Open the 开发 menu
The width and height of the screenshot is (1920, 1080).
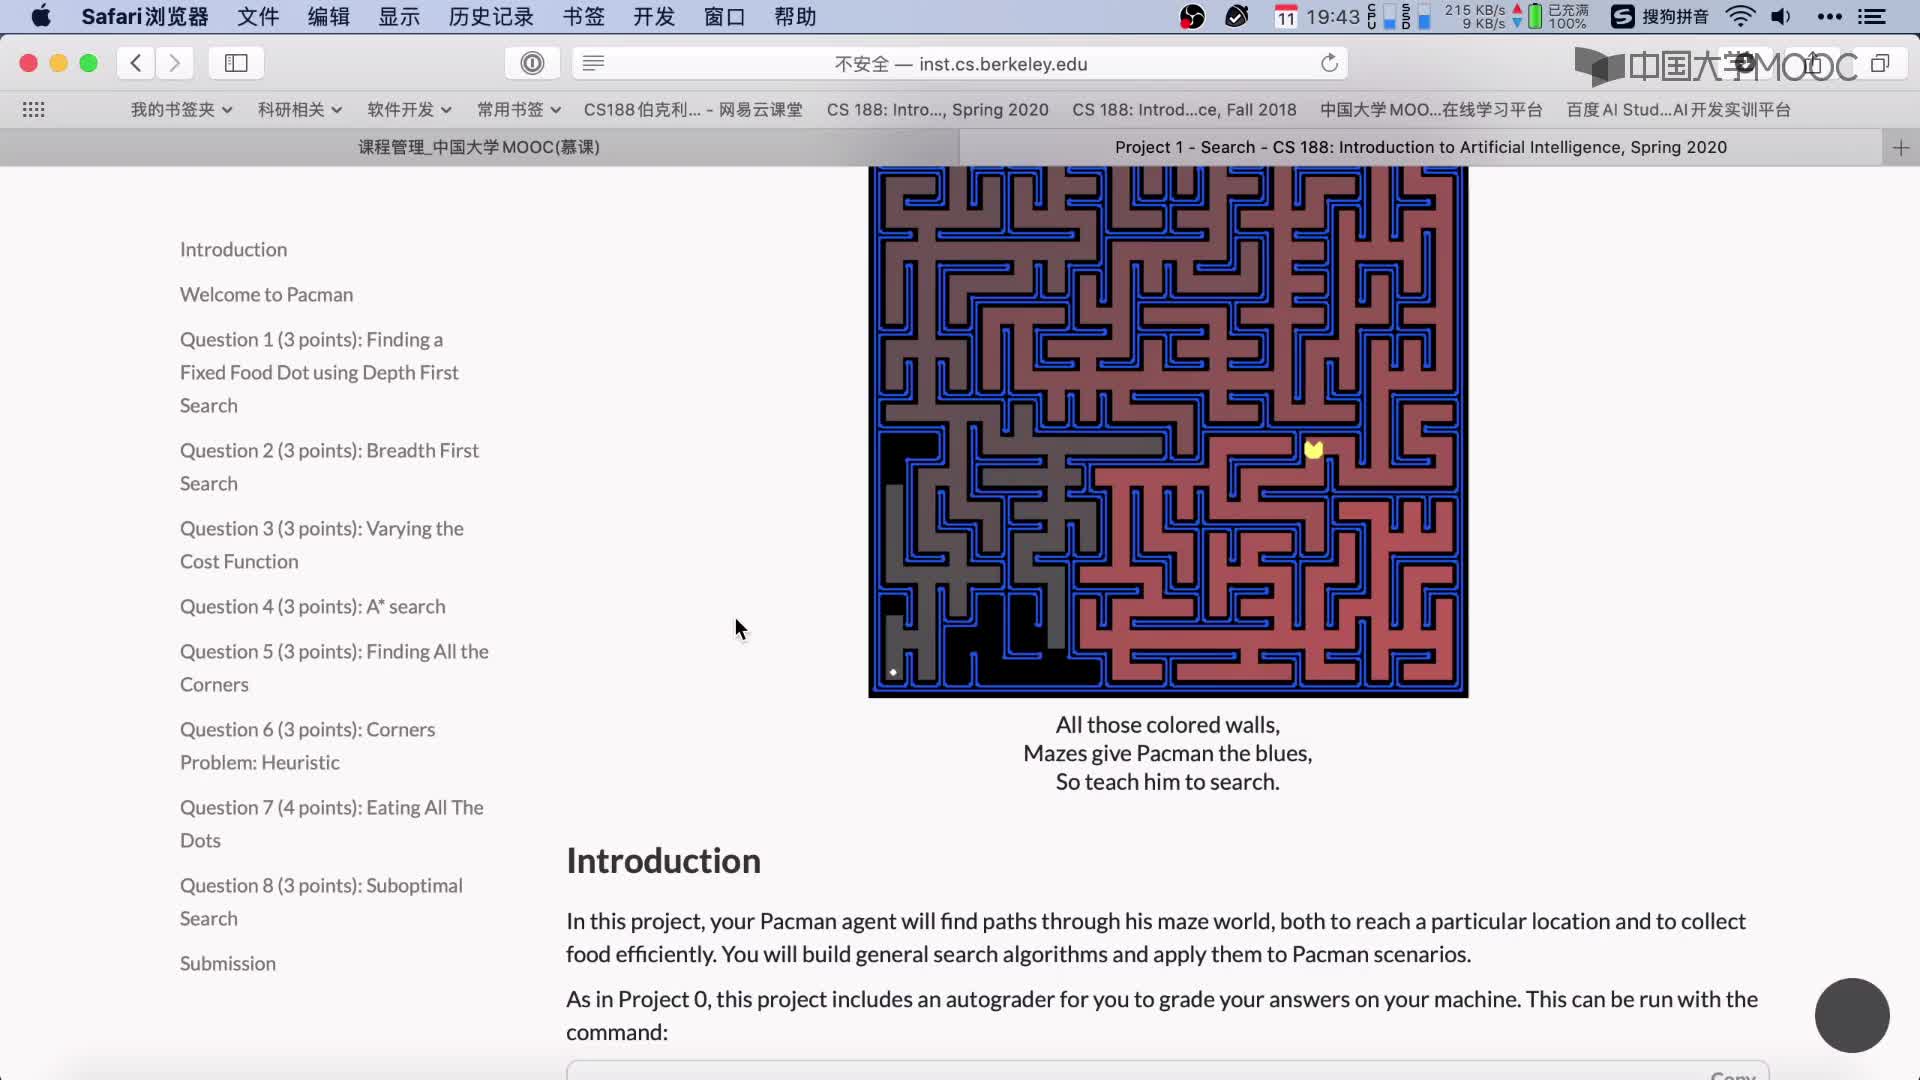click(x=654, y=16)
